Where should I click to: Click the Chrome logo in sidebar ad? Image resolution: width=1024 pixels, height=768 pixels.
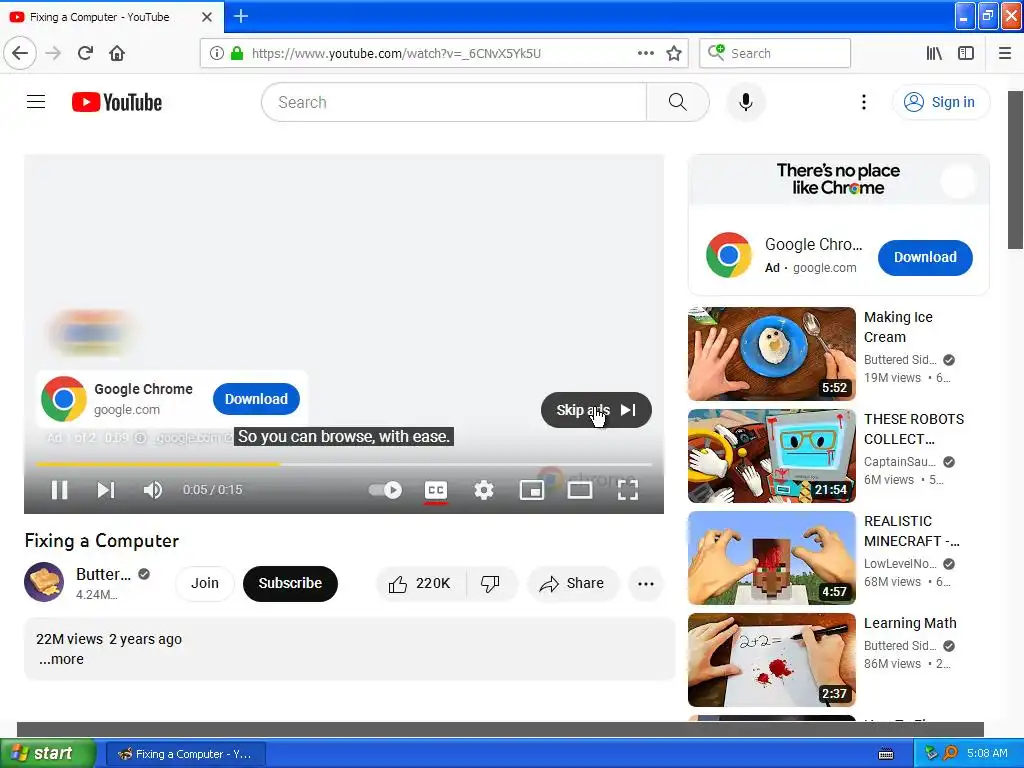point(728,255)
